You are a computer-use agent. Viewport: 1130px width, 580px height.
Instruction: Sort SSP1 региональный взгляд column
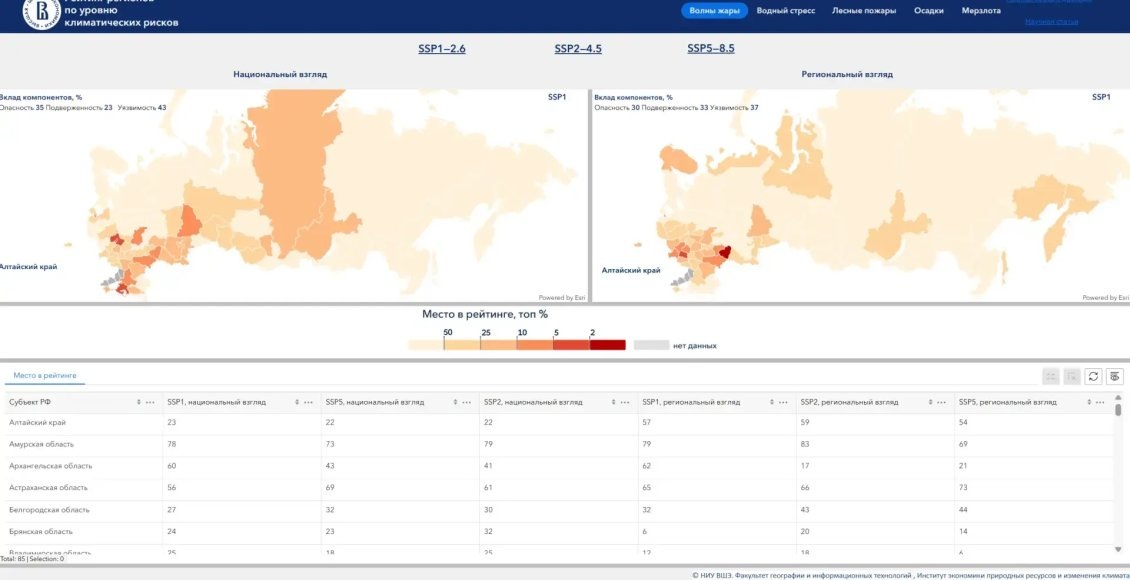pos(772,402)
